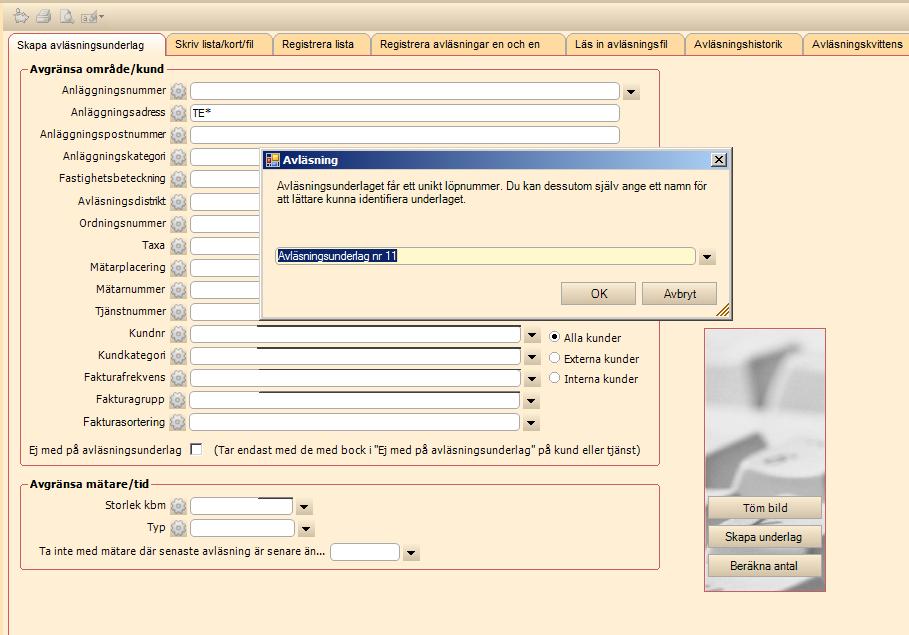Screen dimensions: 909x635
Task: Click gear icon next to Kundnr
Action: coord(179,334)
